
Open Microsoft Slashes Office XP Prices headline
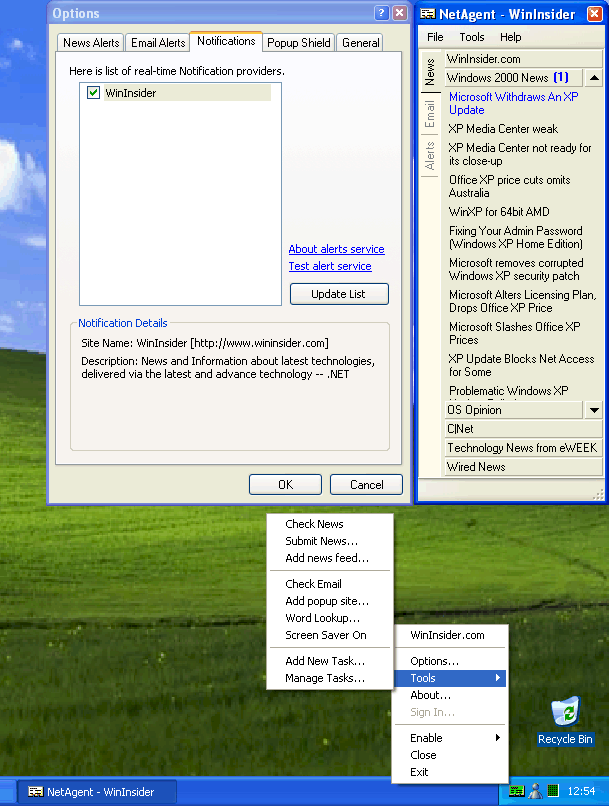[514, 333]
